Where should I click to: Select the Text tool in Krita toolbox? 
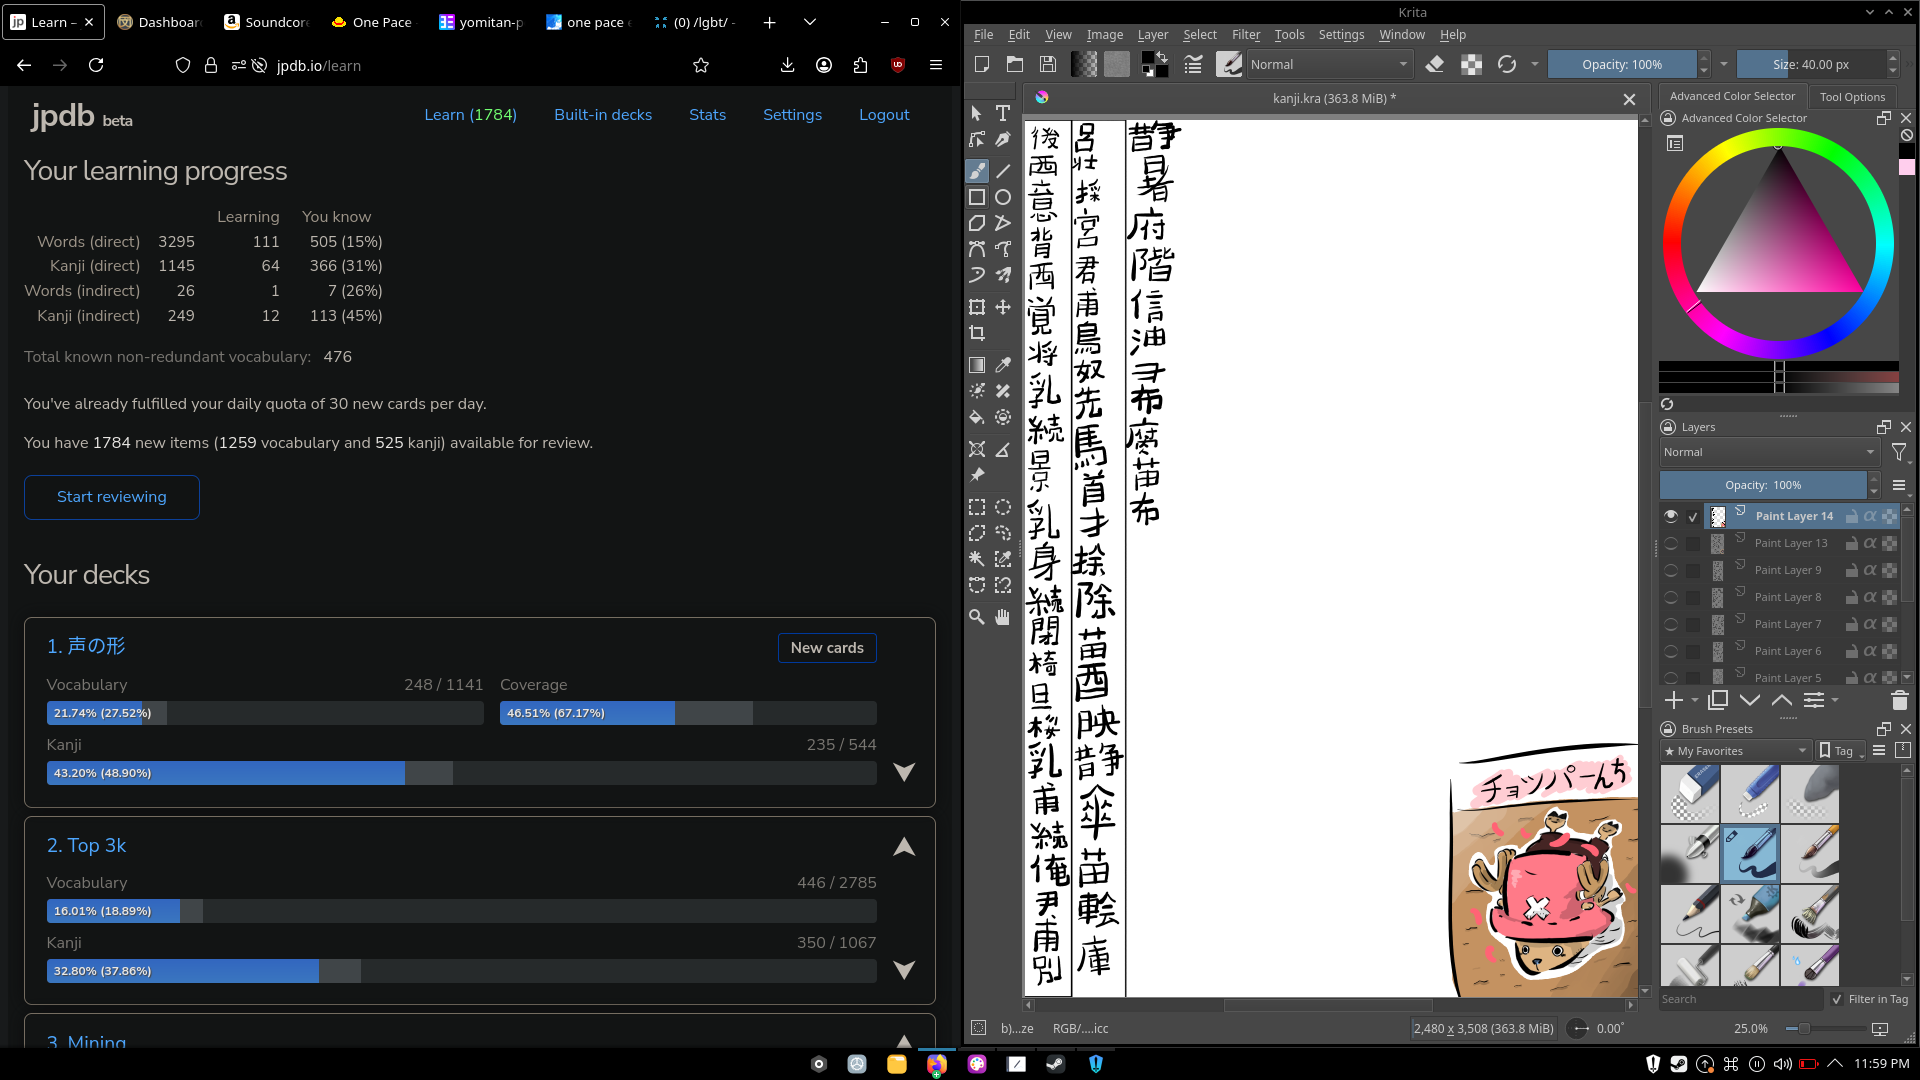(1003, 113)
